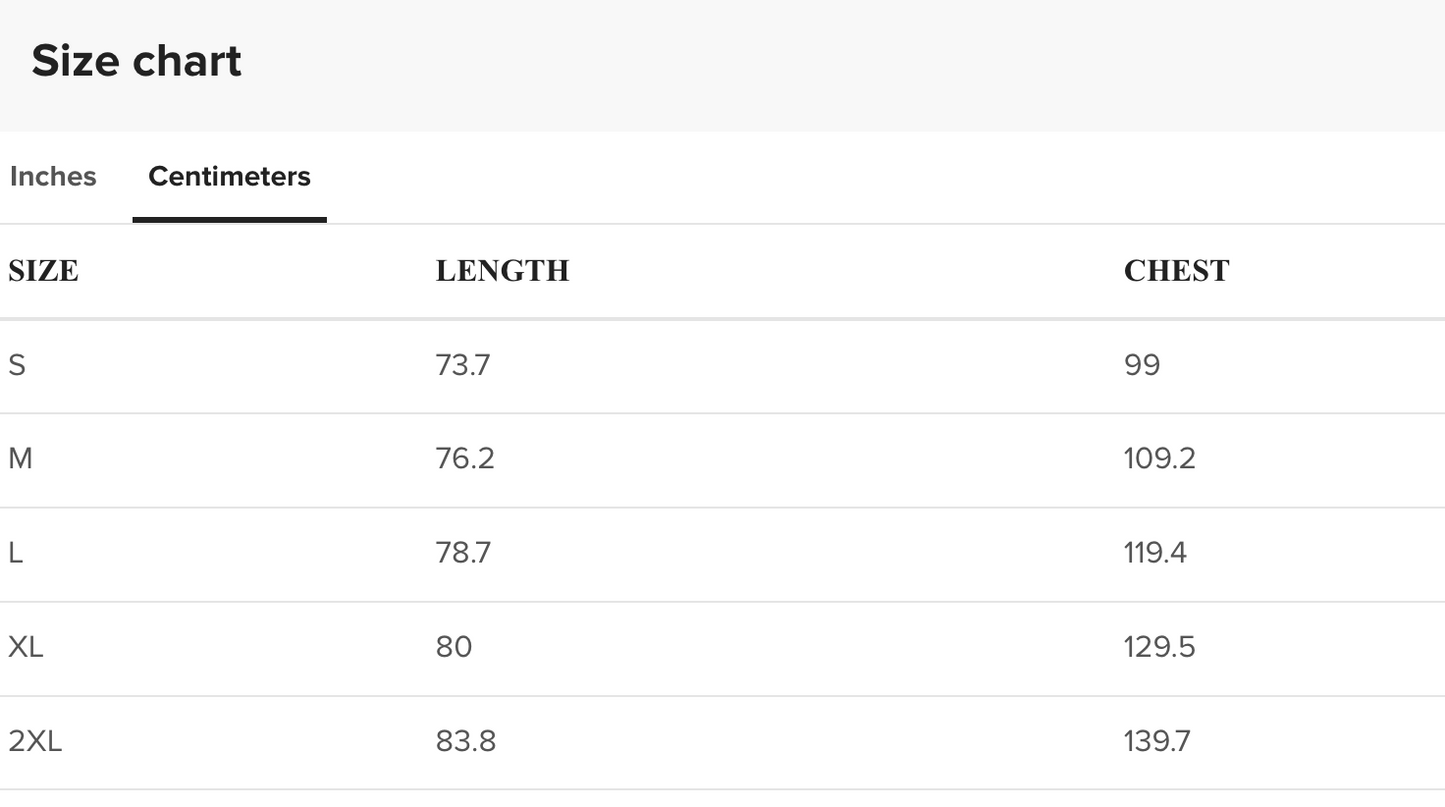
Task: Click the CHEST column header
Action: click(x=1176, y=271)
